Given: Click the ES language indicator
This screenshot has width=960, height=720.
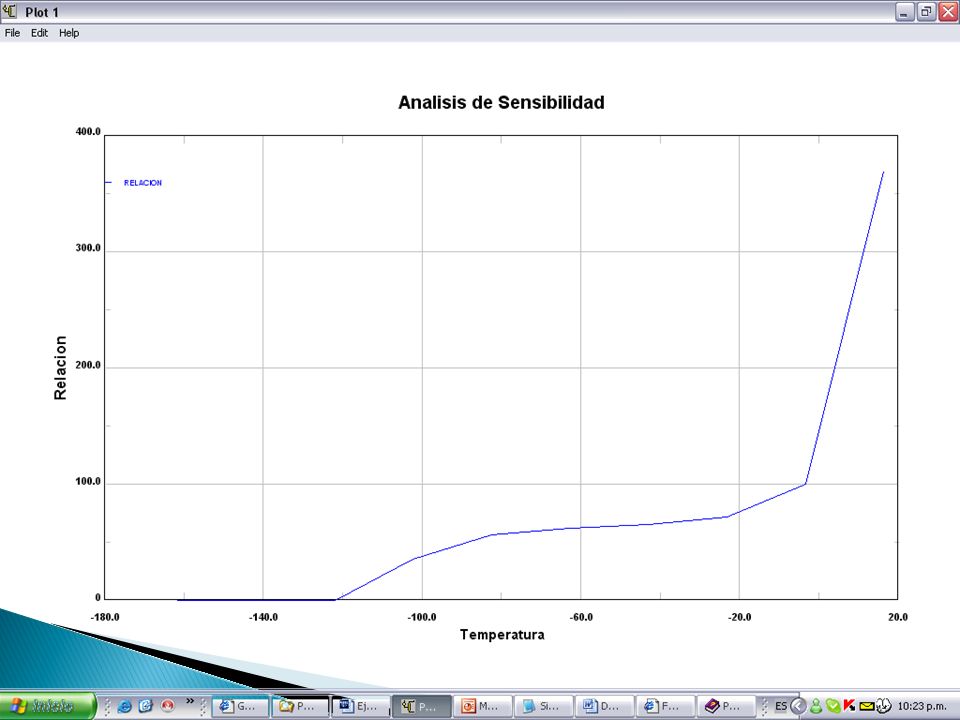Looking at the screenshot, I should click(781, 706).
